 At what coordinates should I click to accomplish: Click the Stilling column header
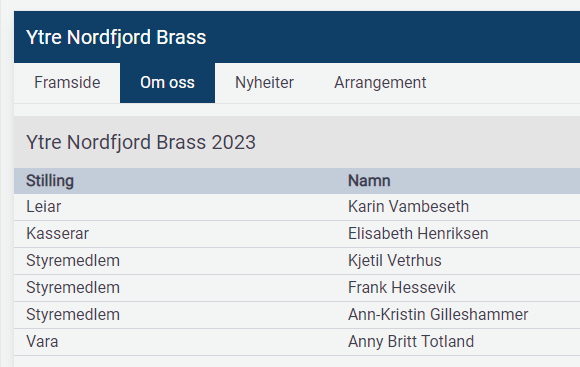(x=50, y=181)
